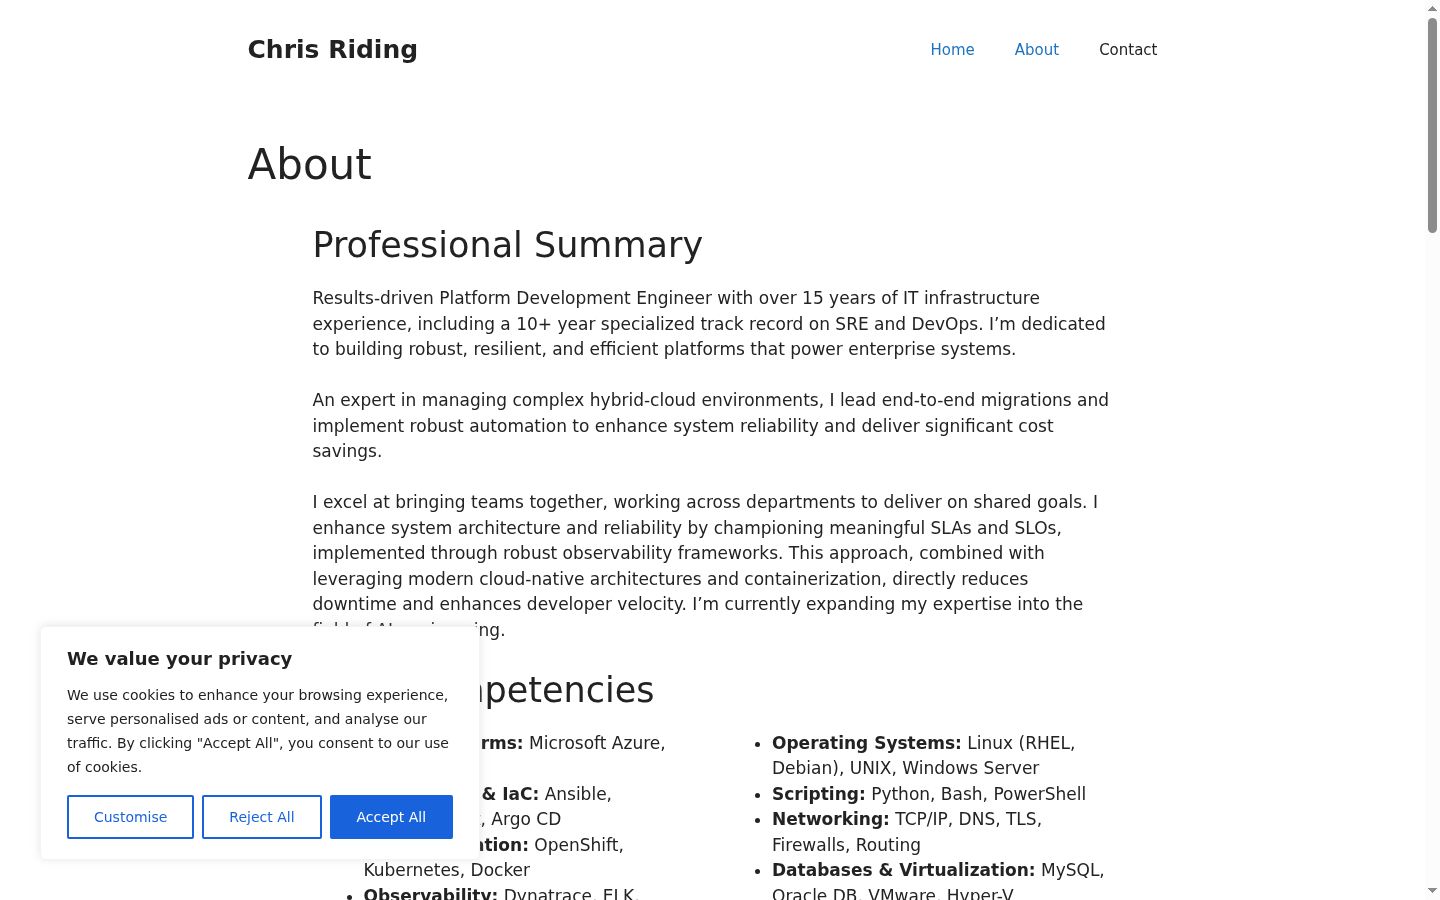Viewport: 1440px width, 900px height.
Task: Go to the Home page
Action: (952, 49)
